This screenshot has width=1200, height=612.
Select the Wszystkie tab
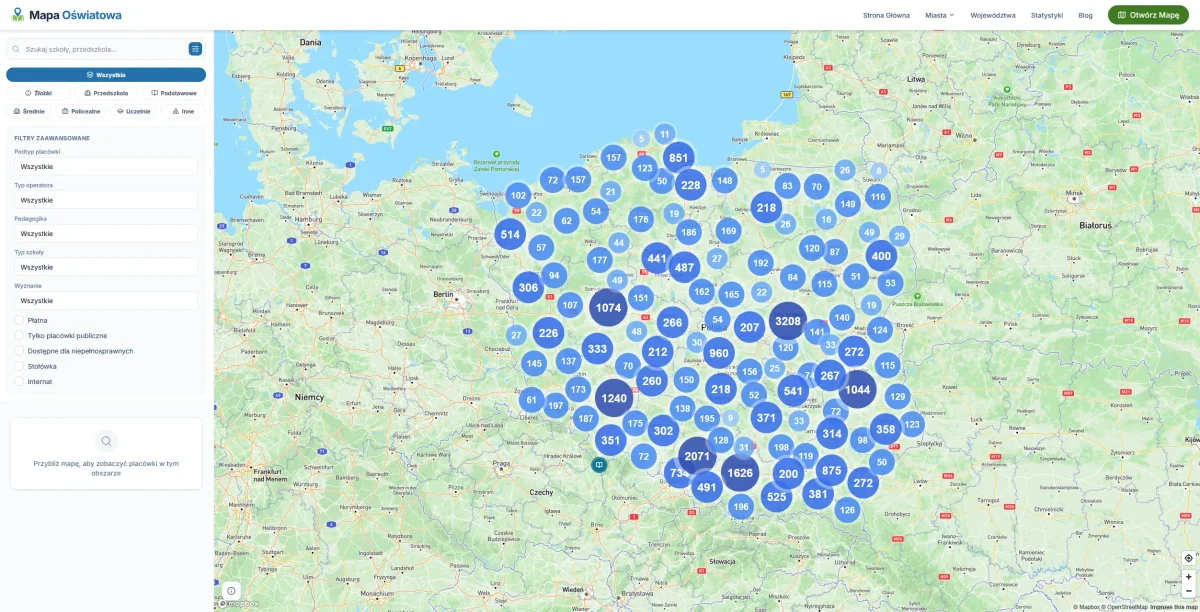pyautogui.click(x=105, y=74)
